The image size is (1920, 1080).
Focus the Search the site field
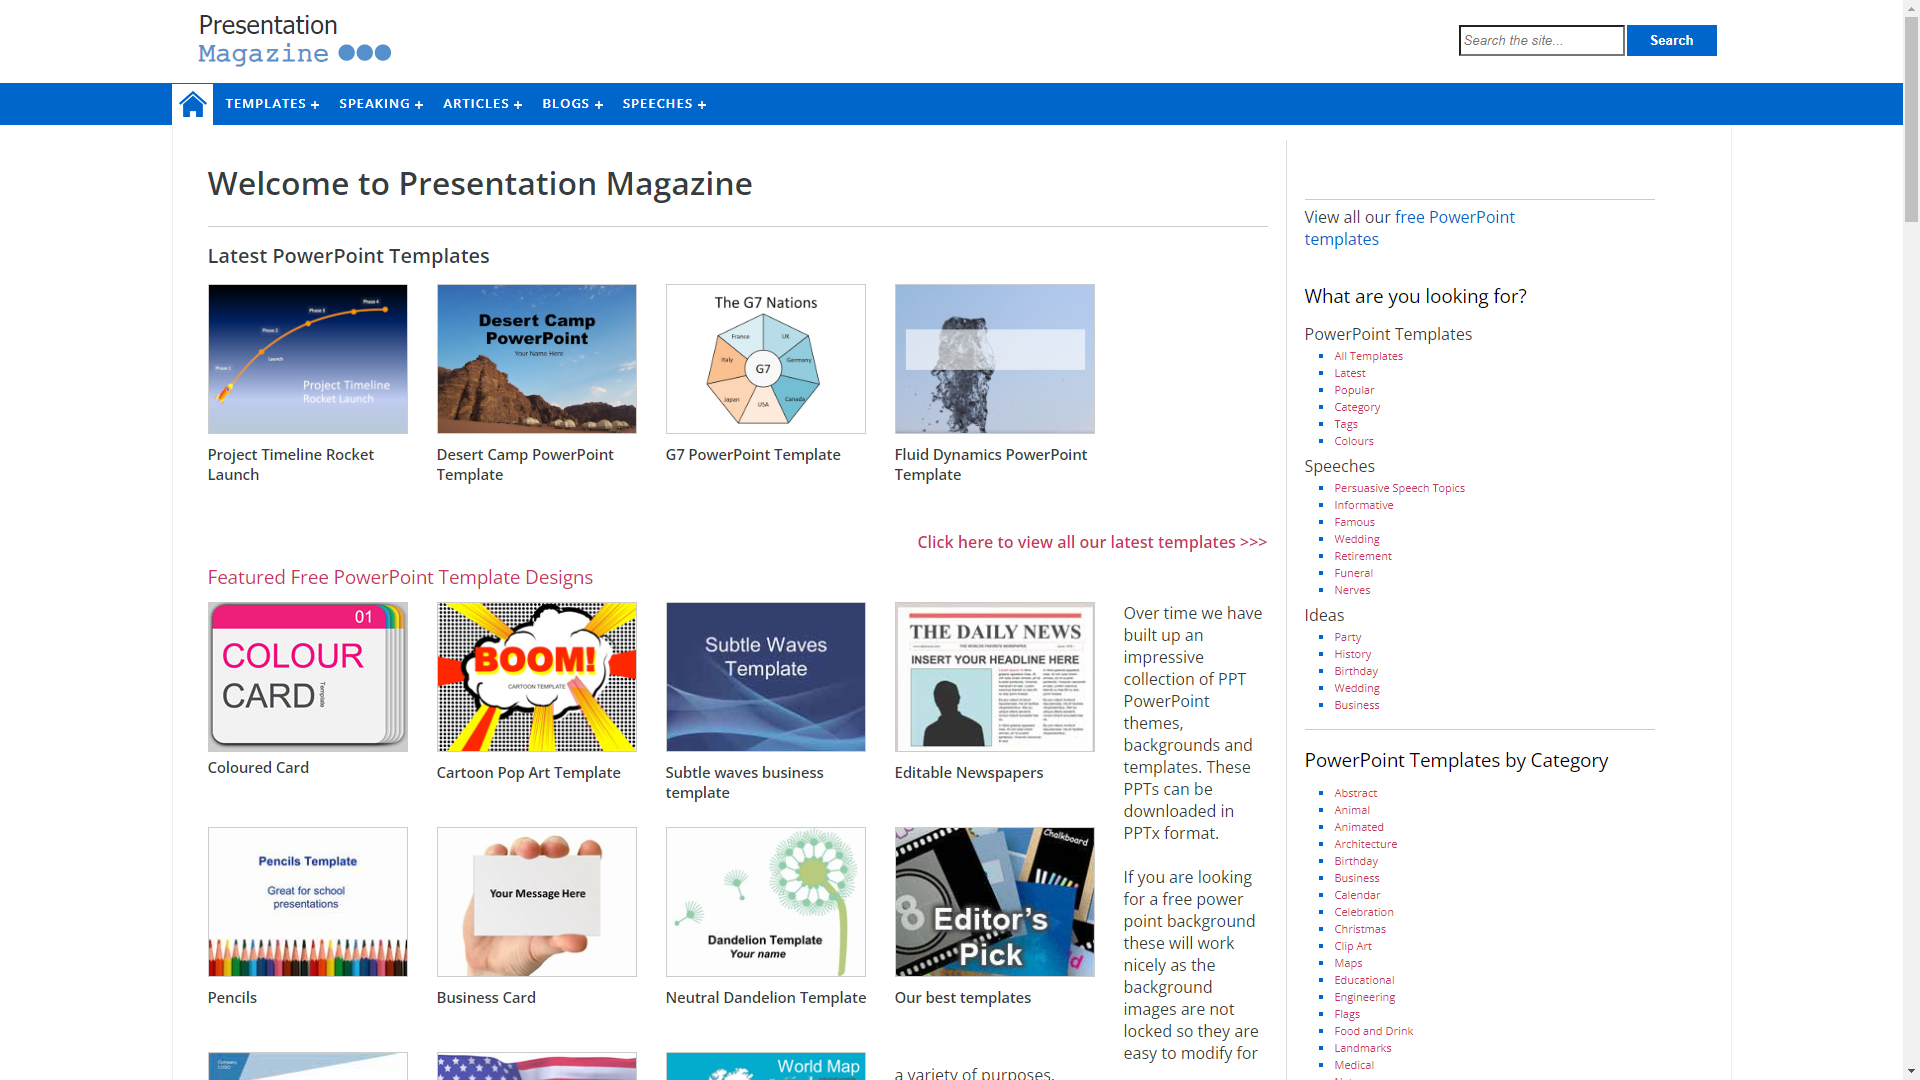(x=1540, y=41)
